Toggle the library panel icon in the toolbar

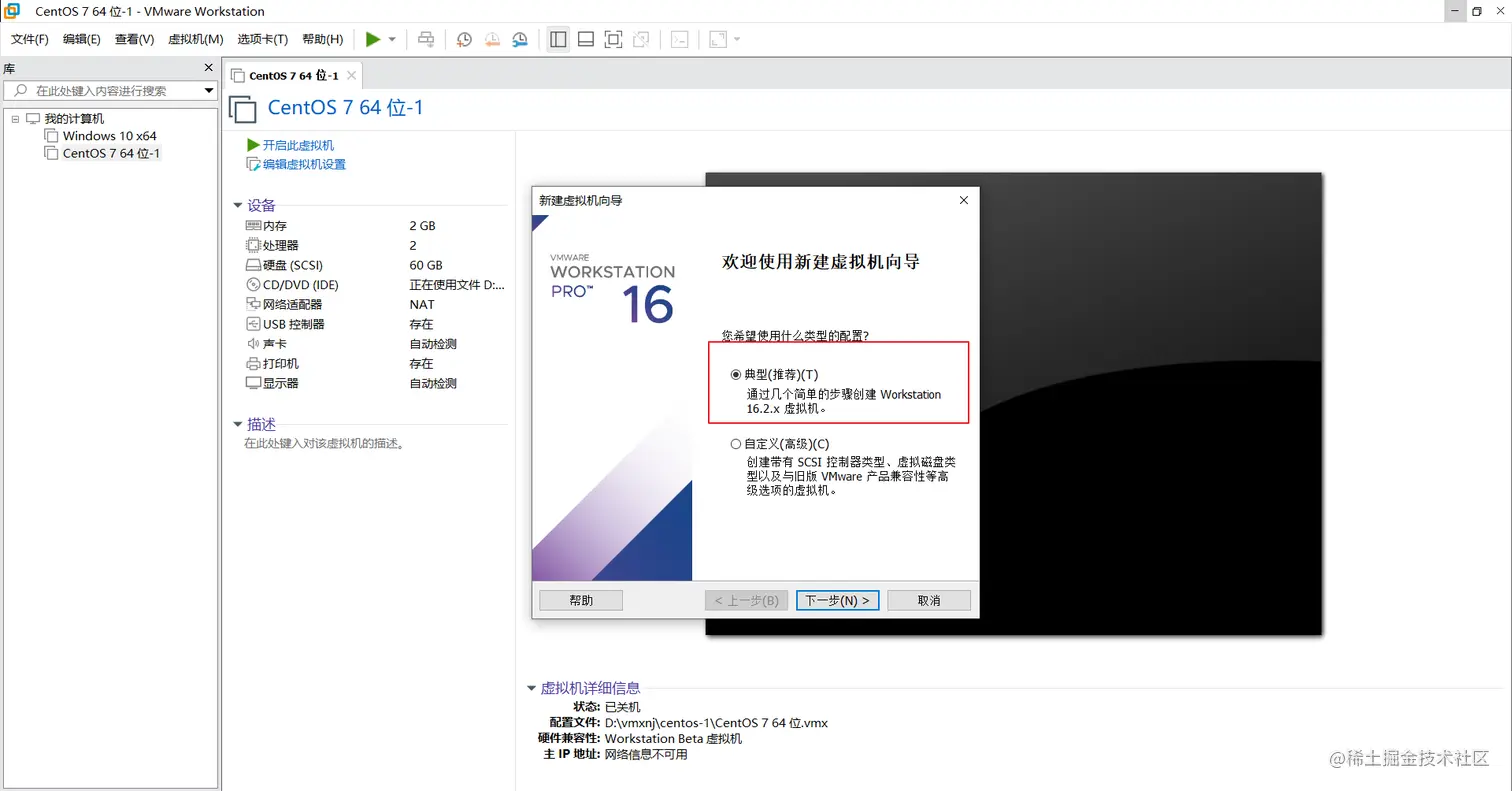pos(557,39)
